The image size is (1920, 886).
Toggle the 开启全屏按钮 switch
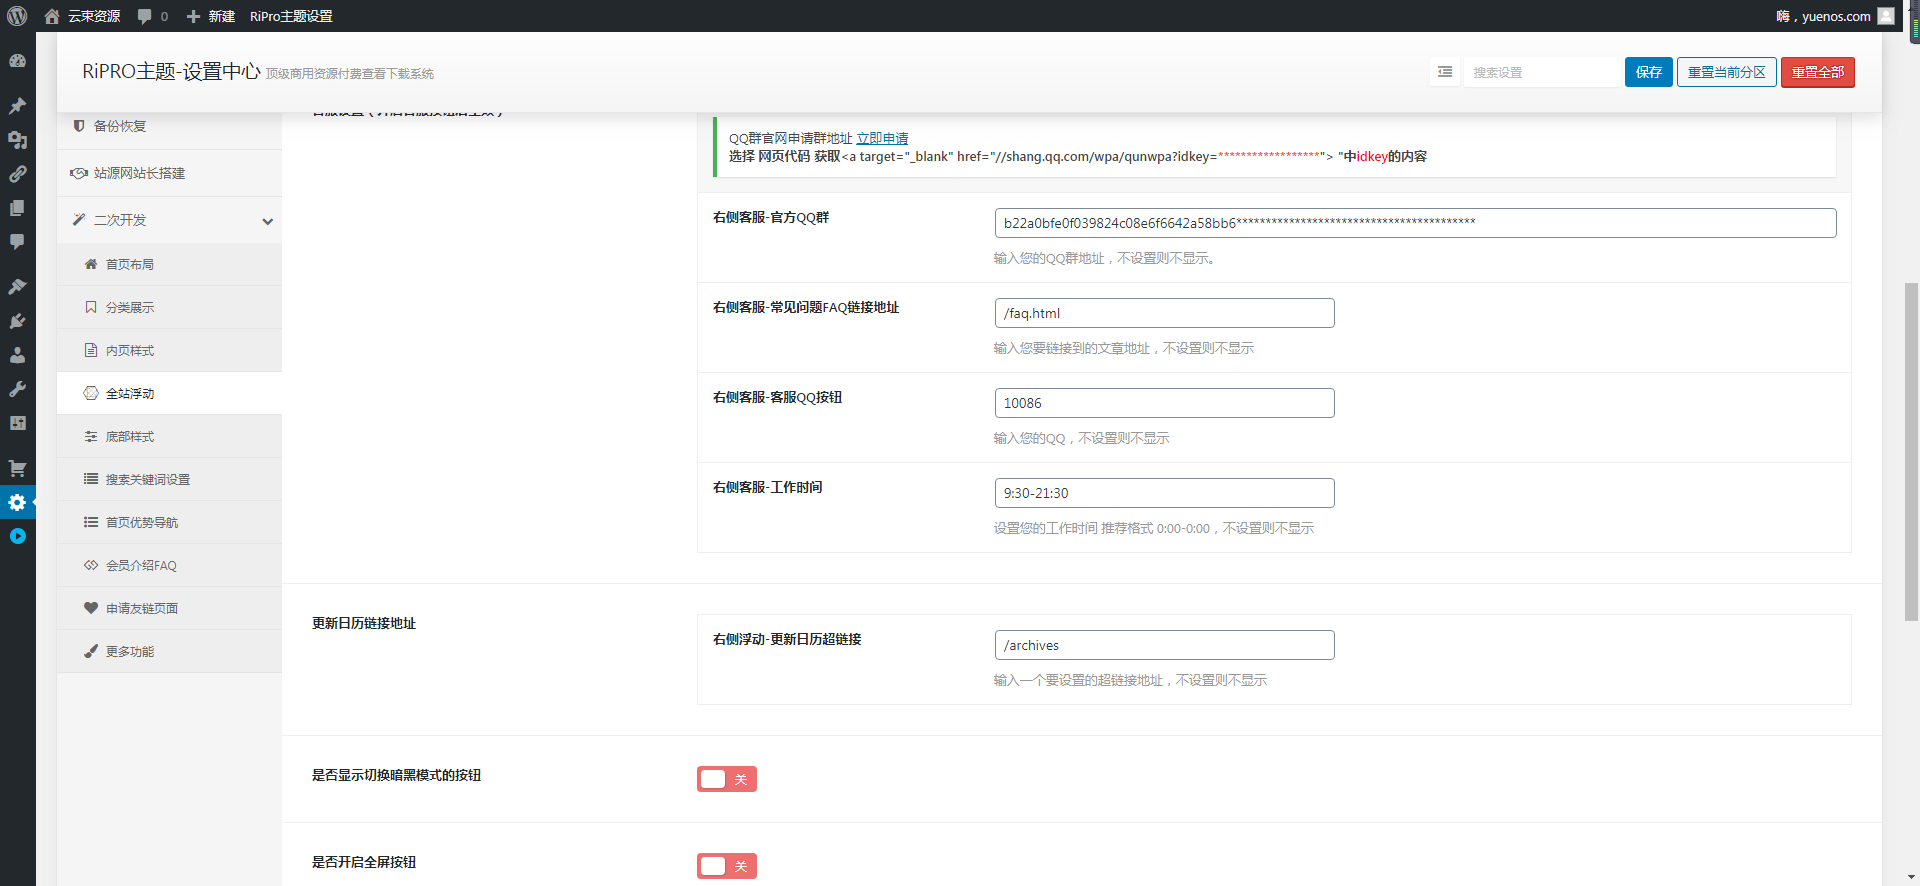point(727,866)
